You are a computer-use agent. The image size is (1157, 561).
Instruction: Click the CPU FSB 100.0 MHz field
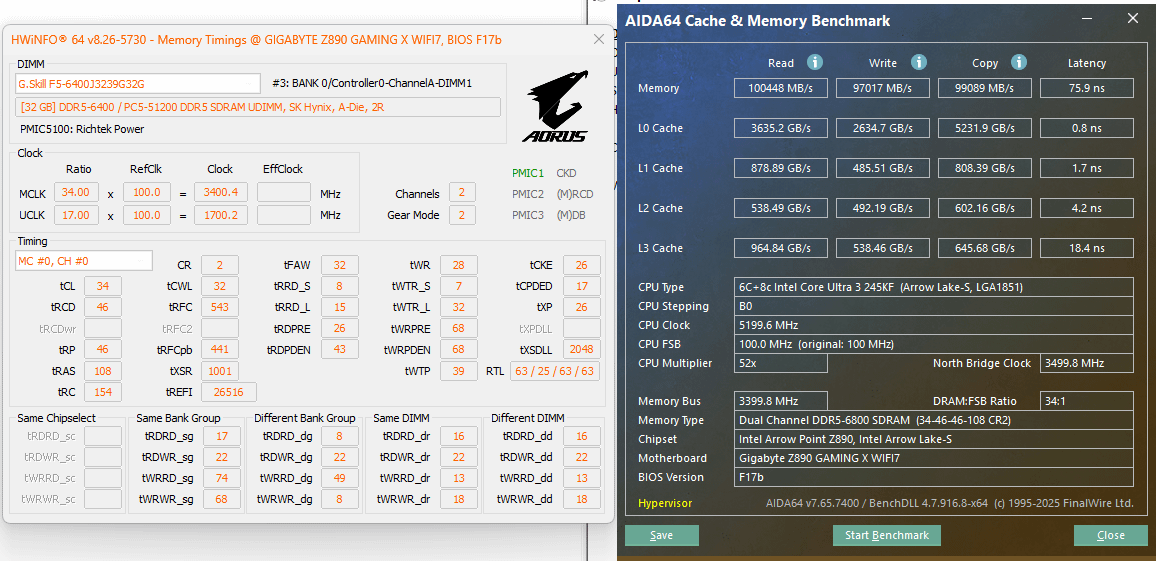point(934,344)
